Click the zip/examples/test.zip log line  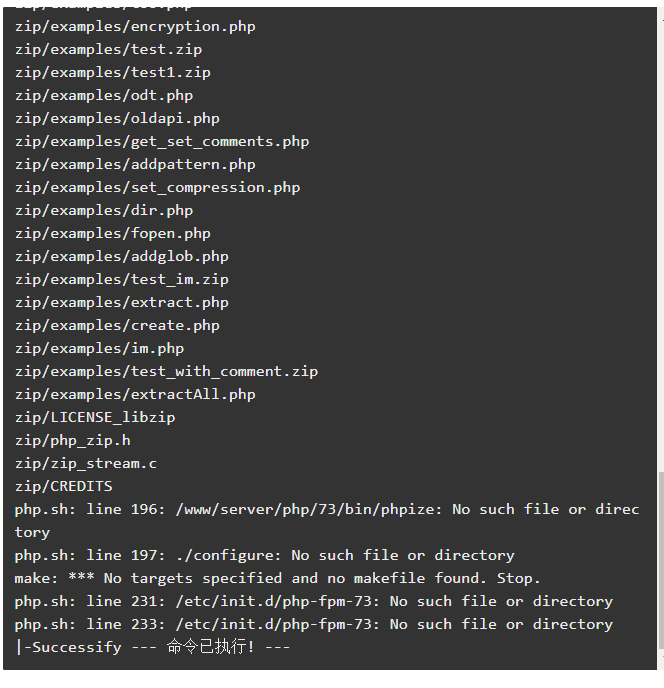(x=108, y=50)
